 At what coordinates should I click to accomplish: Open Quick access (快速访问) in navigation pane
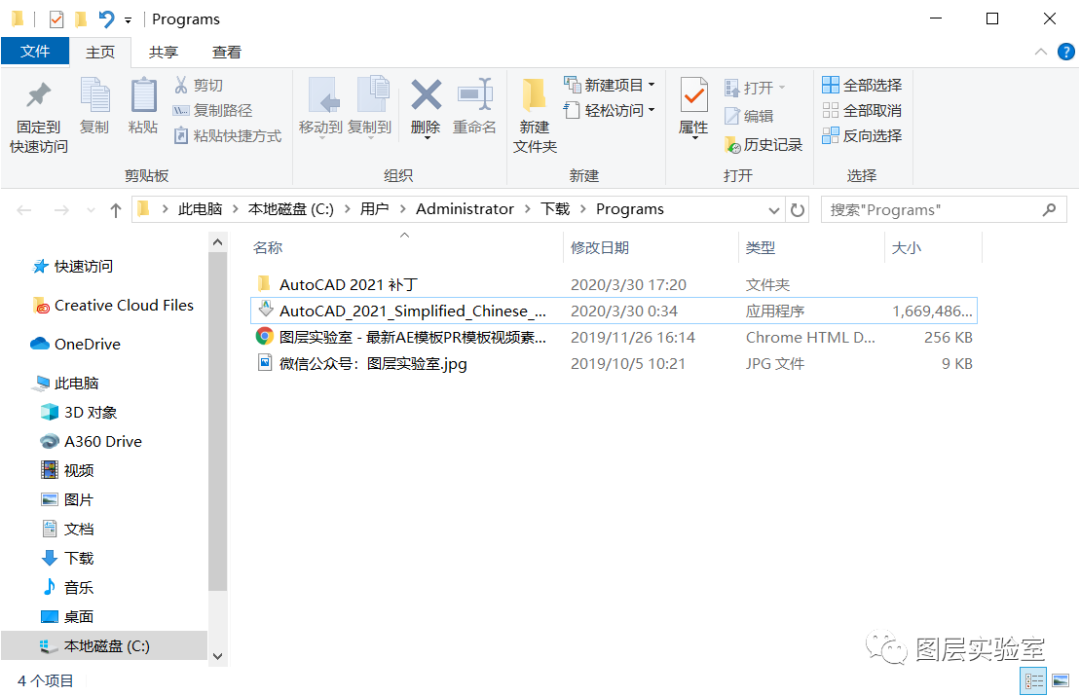pyautogui.click(x=73, y=267)
